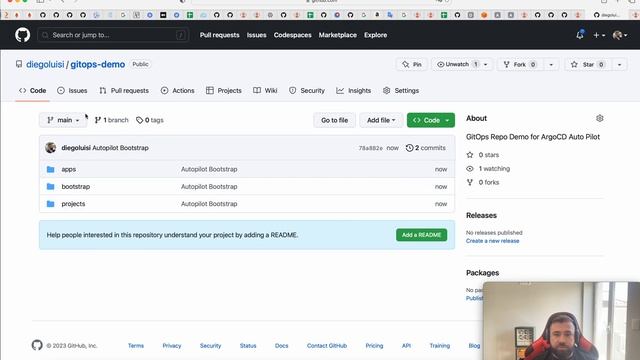
Task: Switch to the repository Issues tab
Action: coord(72,91)
